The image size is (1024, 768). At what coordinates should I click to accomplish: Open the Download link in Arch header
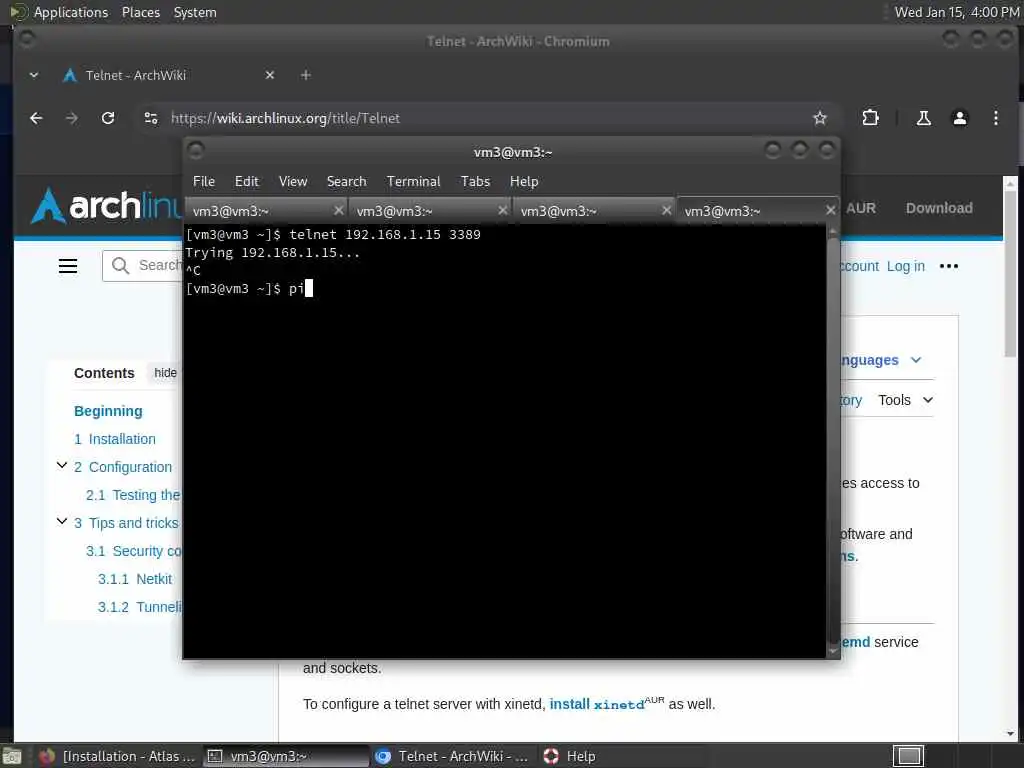(939, 208)
